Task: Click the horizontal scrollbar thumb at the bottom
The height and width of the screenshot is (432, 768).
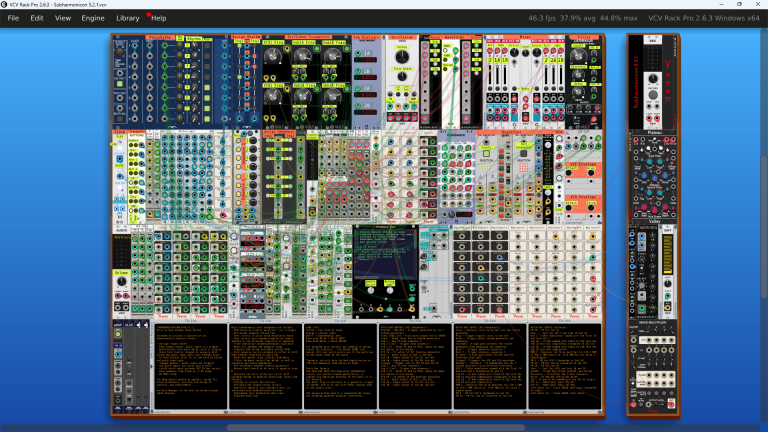Action: coord(376,428)
